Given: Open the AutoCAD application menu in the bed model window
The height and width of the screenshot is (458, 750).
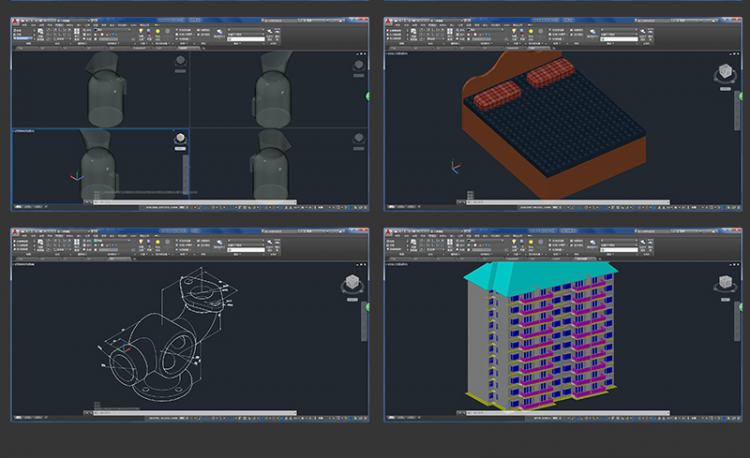Looking at the screenshot, I should click(388, 22).
